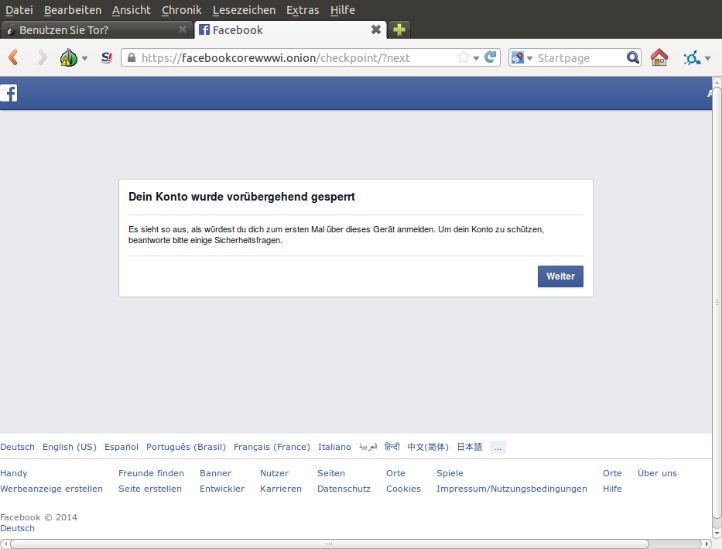Open the Hilfe menu
722x549 pixels.
click(x=343, y=10)
